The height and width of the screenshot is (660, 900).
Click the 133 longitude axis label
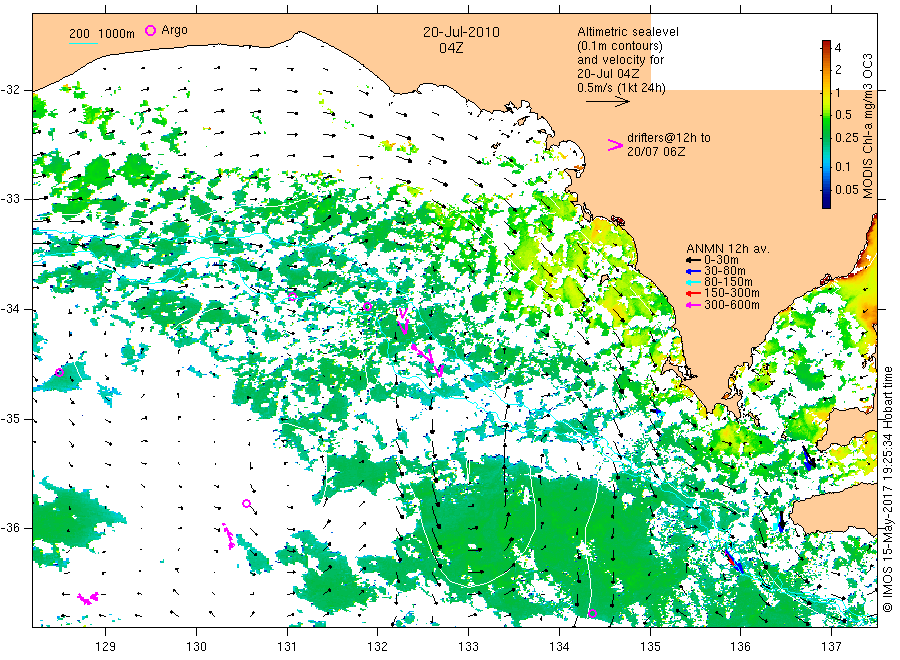tap(468, 647)
